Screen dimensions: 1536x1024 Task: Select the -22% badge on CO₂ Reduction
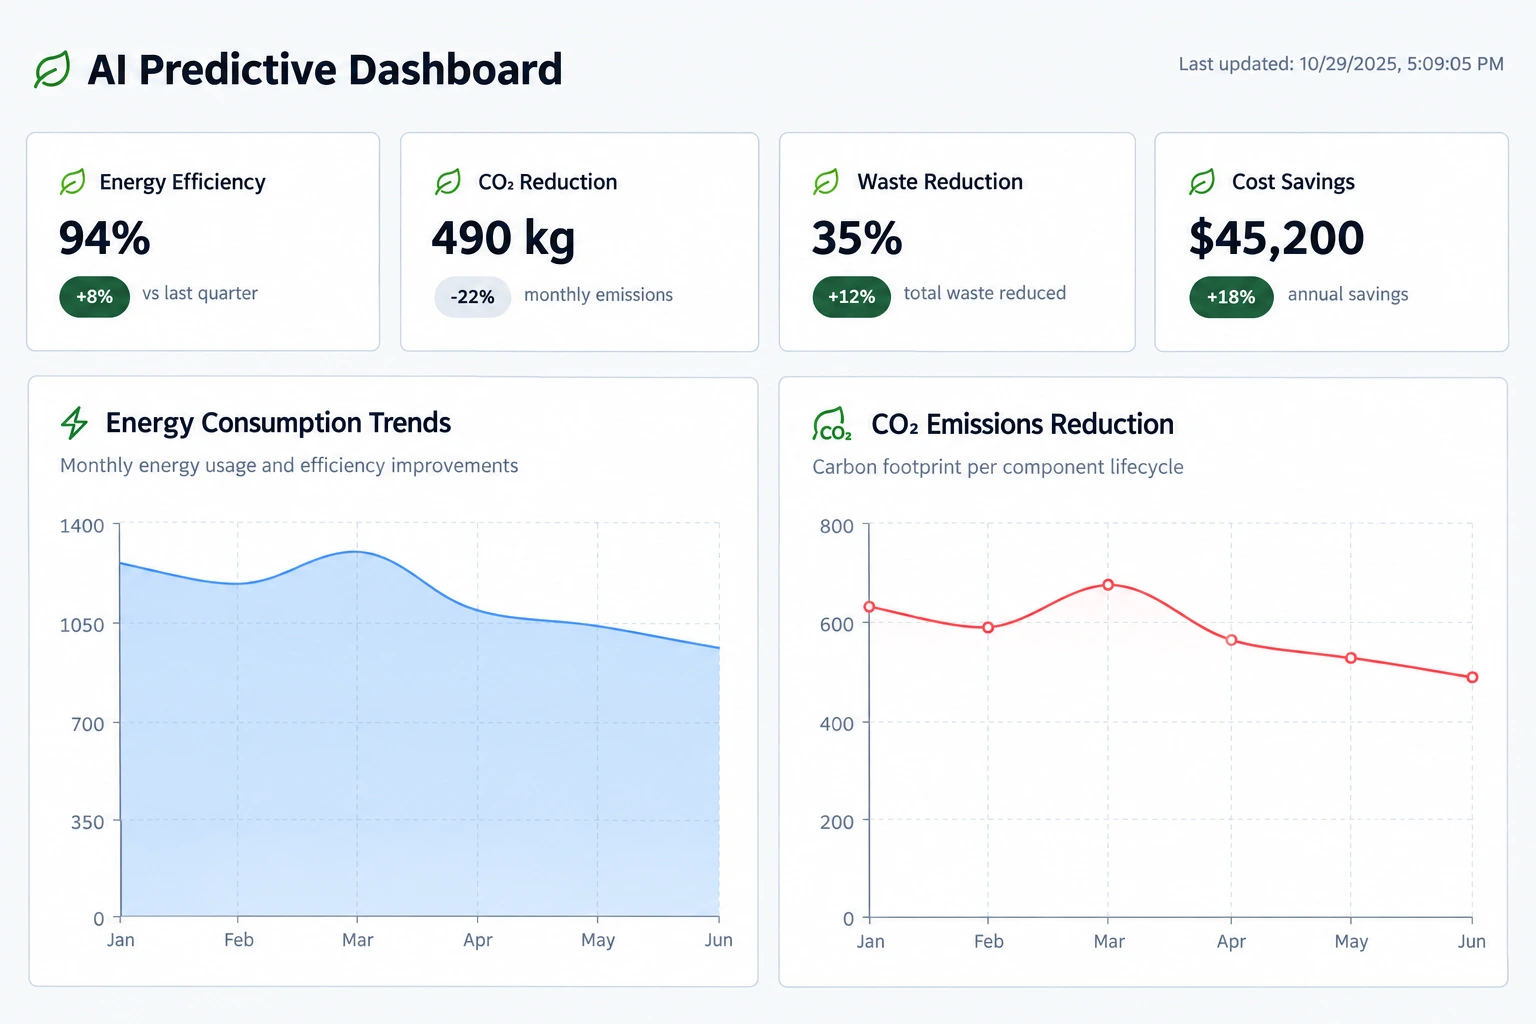[x=472, y=297]
